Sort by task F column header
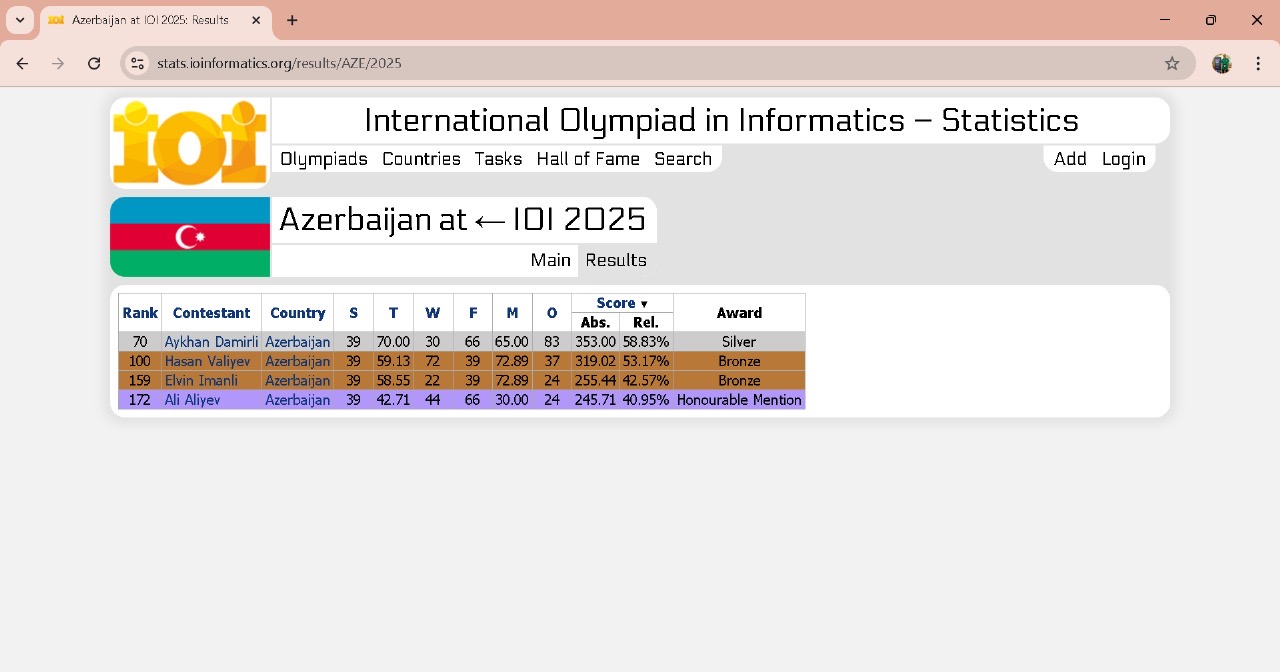 tap(473, 313)
